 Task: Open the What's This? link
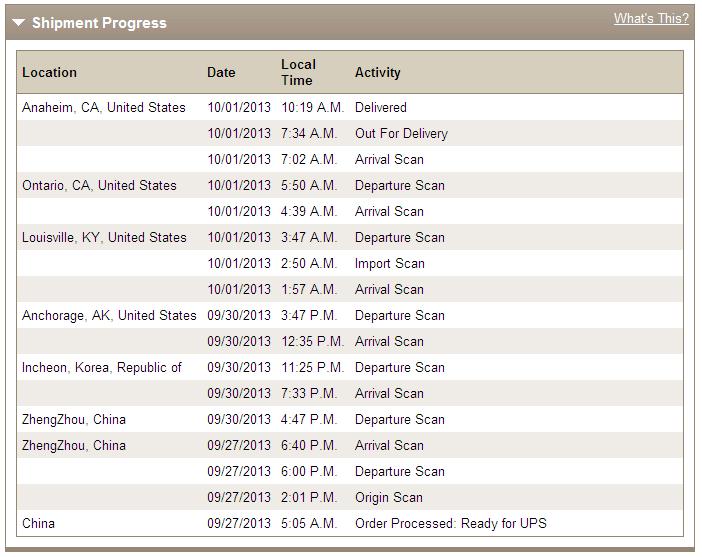coord(651,19)
